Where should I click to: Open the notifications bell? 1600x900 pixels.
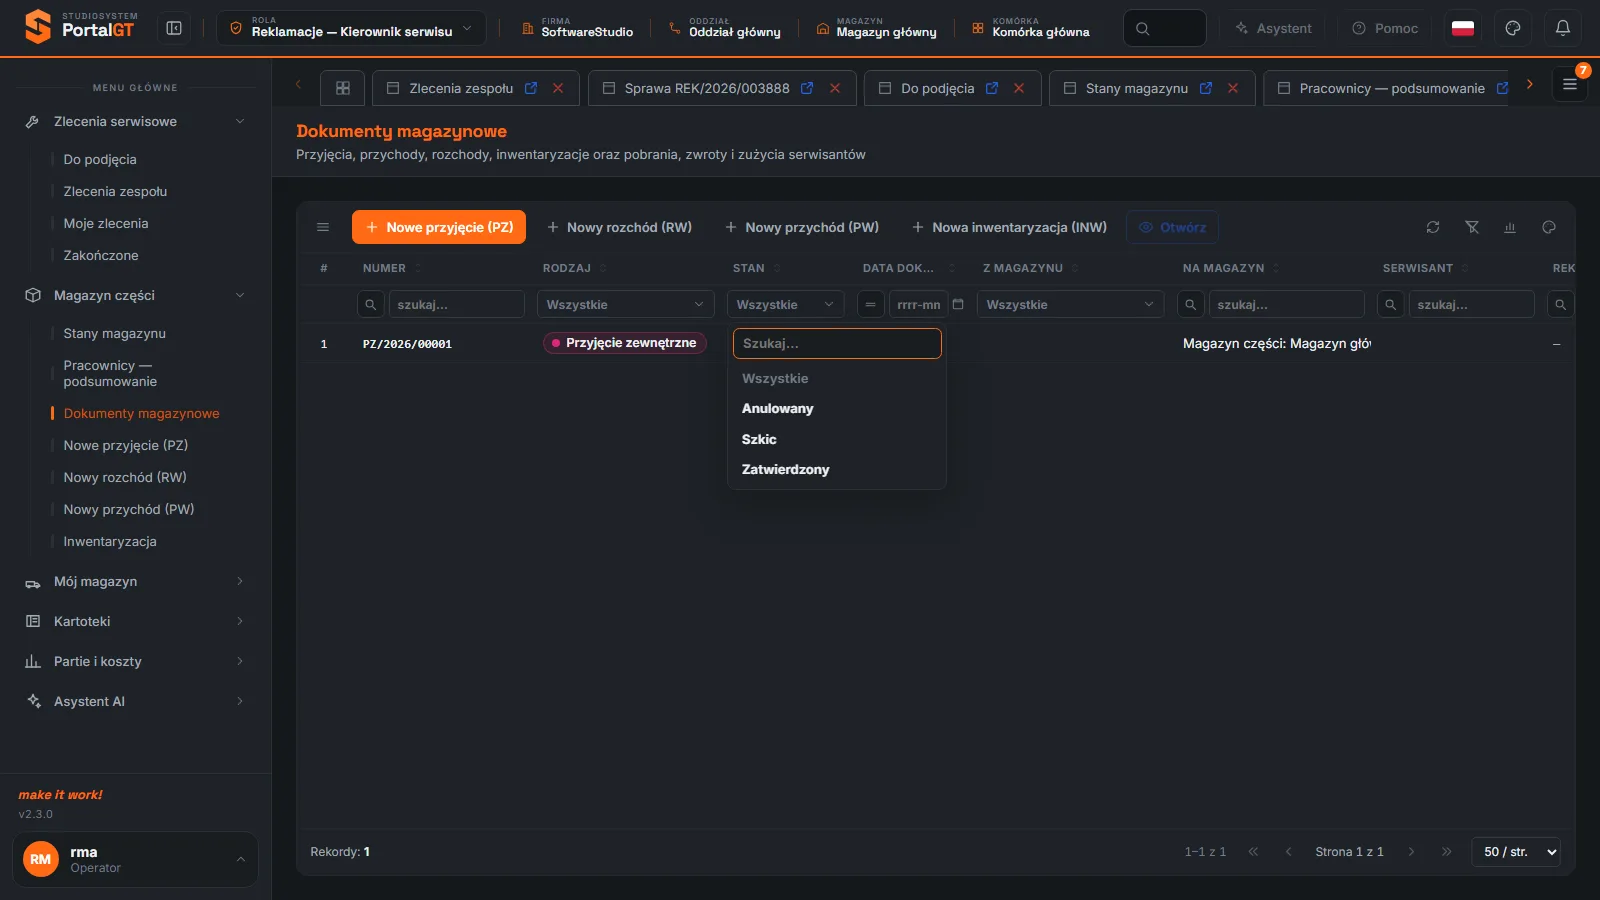tap(1563, 28)
